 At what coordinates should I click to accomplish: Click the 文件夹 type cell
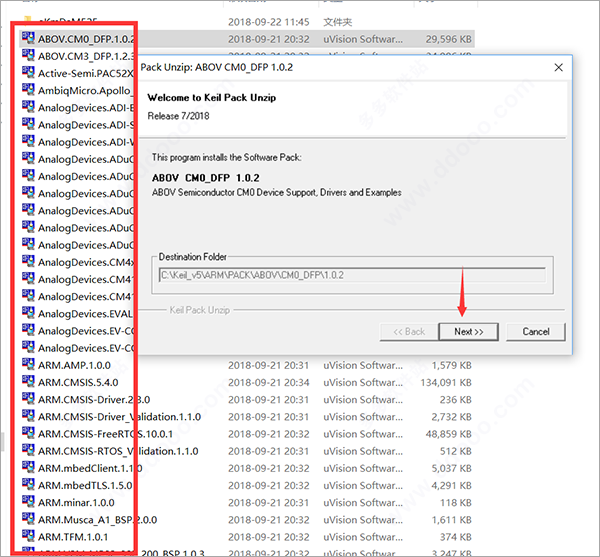pyautogui.click(x=338, y=22)
